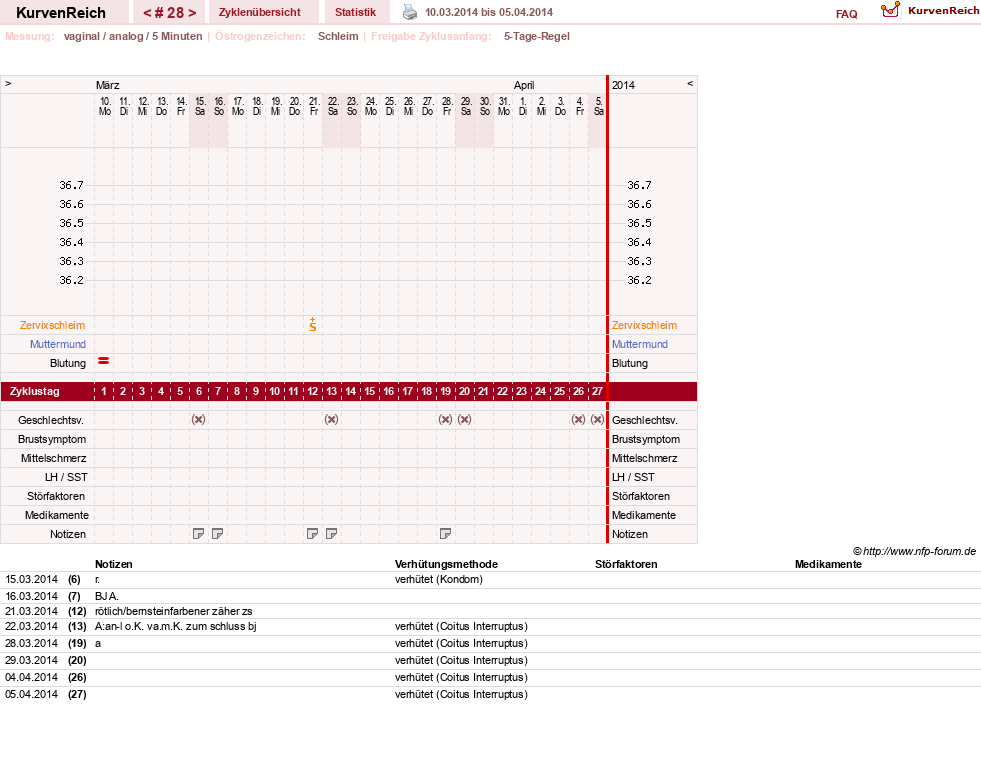Viewport: 981px width, 763px height.
Task: Click intercourse marker on cycle day 20
Action: 464,420
